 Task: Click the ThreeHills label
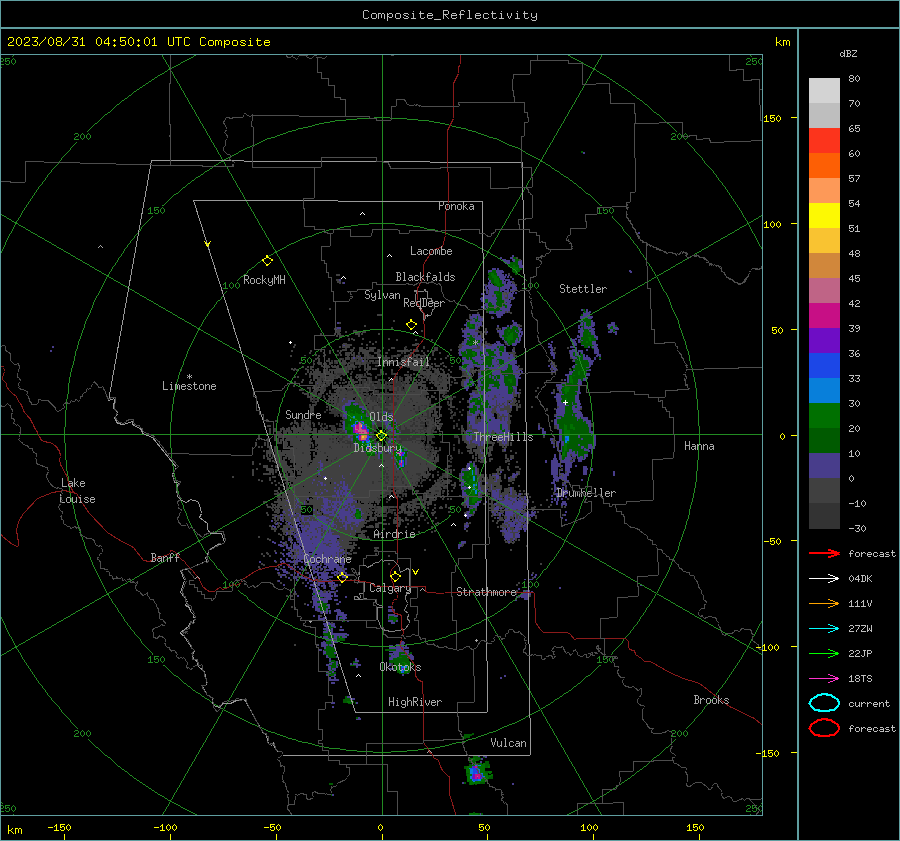[x=503, y=437]
